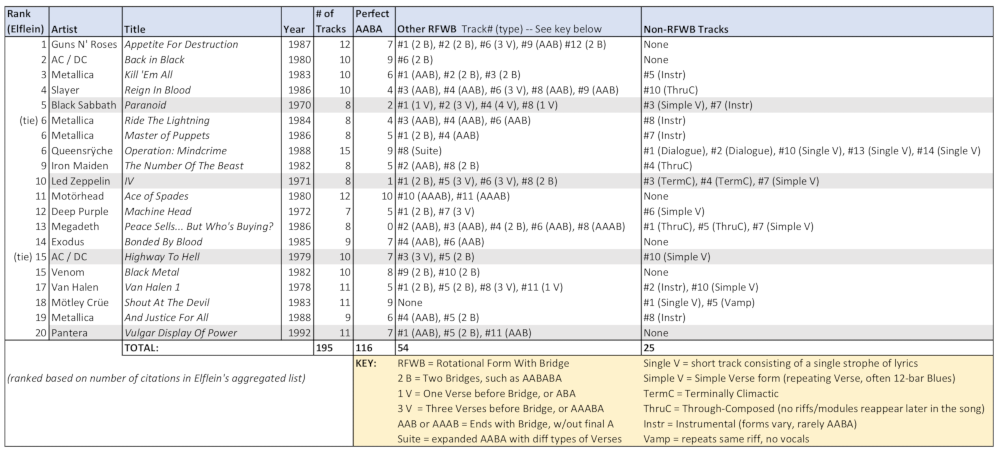This screenshot has height=452, width=1000.
Task: Click the KEY label in the legend
Action: [366, 363]
